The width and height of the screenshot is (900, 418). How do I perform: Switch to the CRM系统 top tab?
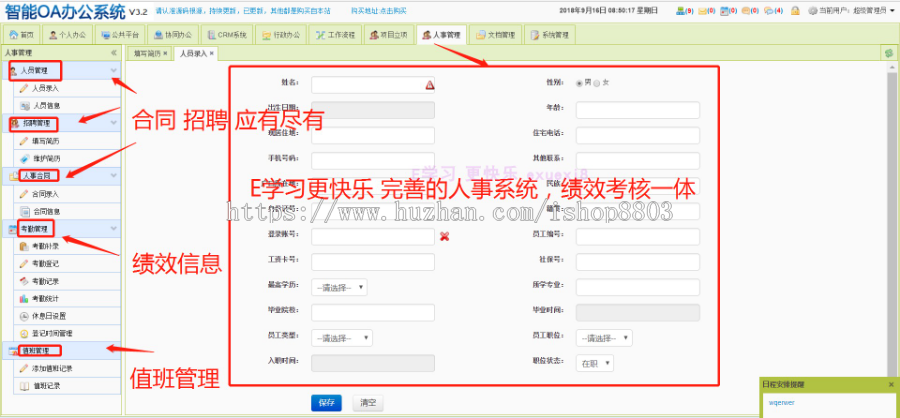pyautogui.click(x=231, y=34)
